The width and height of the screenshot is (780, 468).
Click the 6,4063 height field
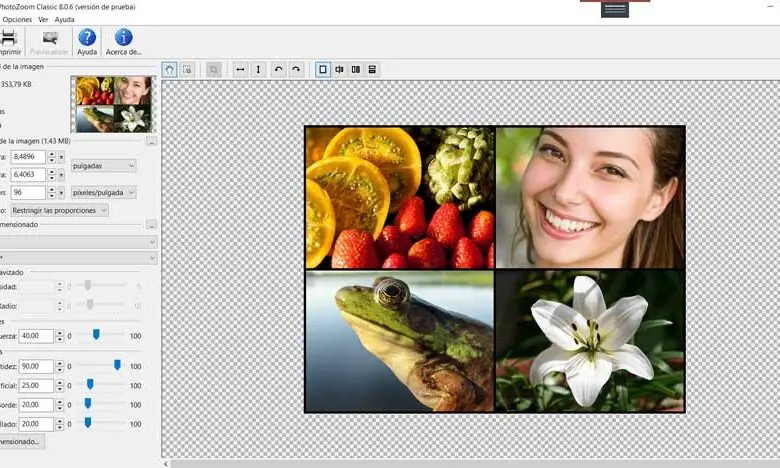[x=28, y=175]
